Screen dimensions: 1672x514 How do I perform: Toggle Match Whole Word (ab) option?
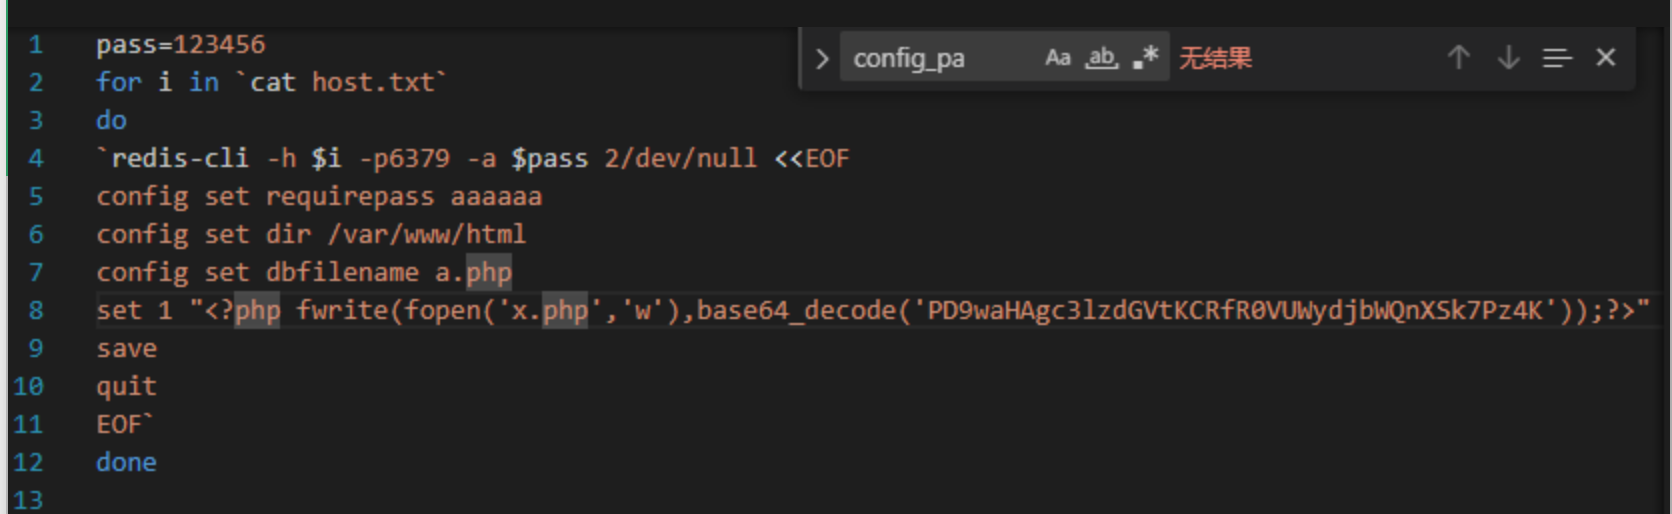point(1101,58)
